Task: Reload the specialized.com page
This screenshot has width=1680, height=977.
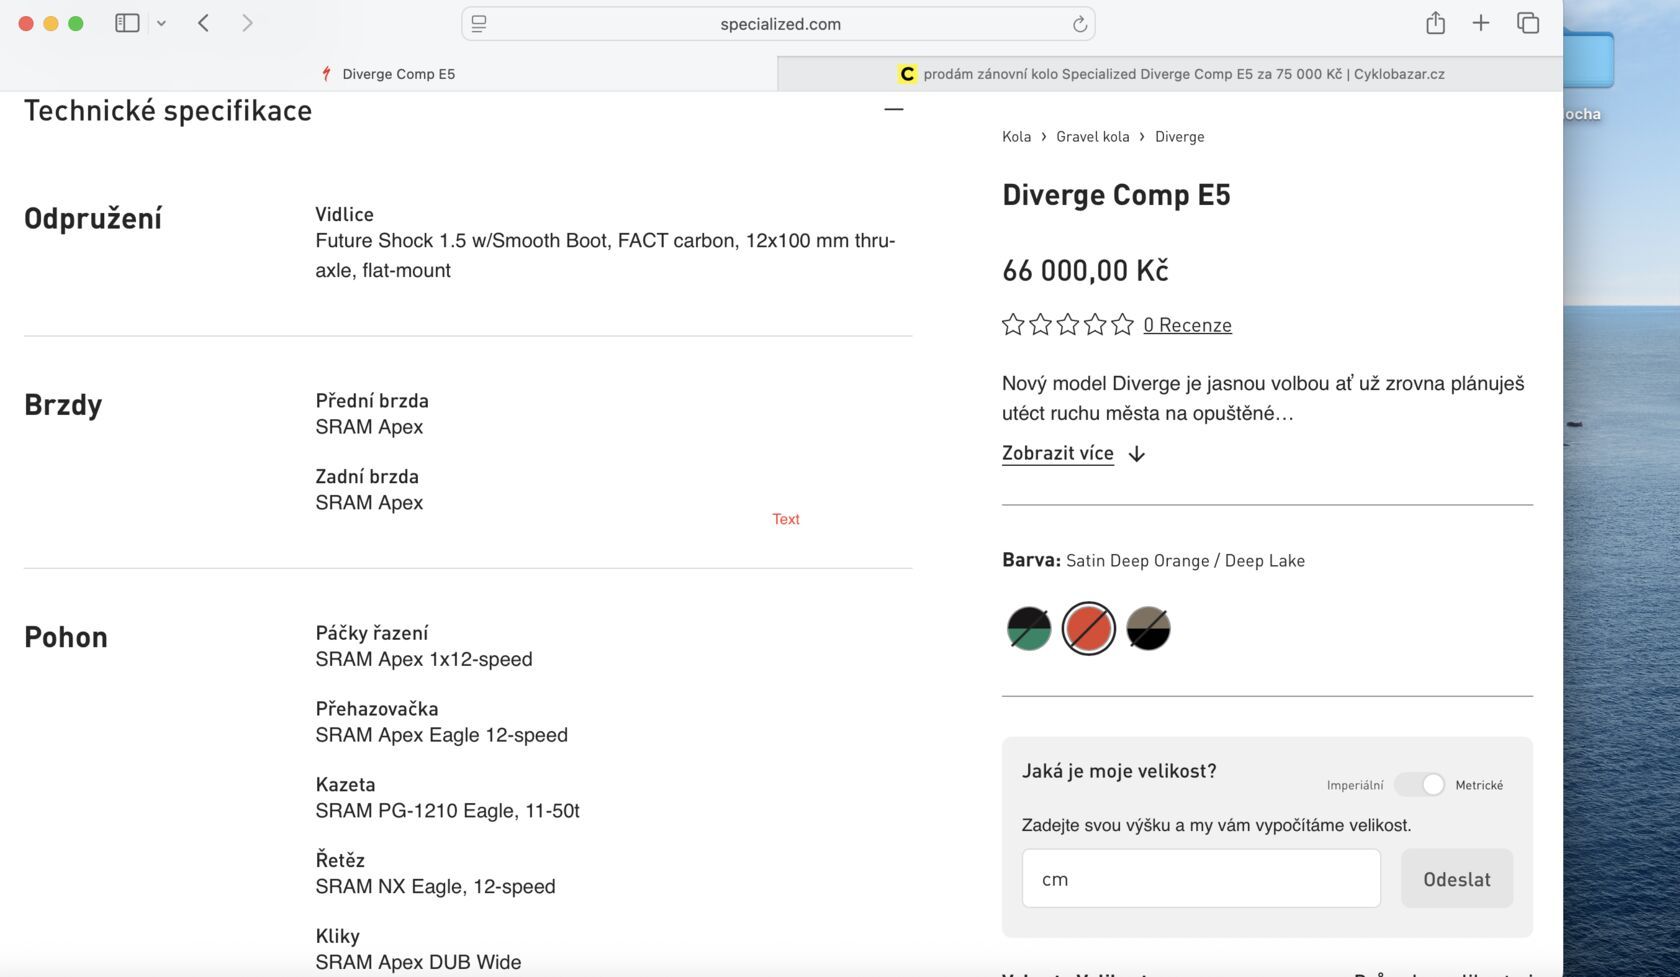Action: 1079,24
